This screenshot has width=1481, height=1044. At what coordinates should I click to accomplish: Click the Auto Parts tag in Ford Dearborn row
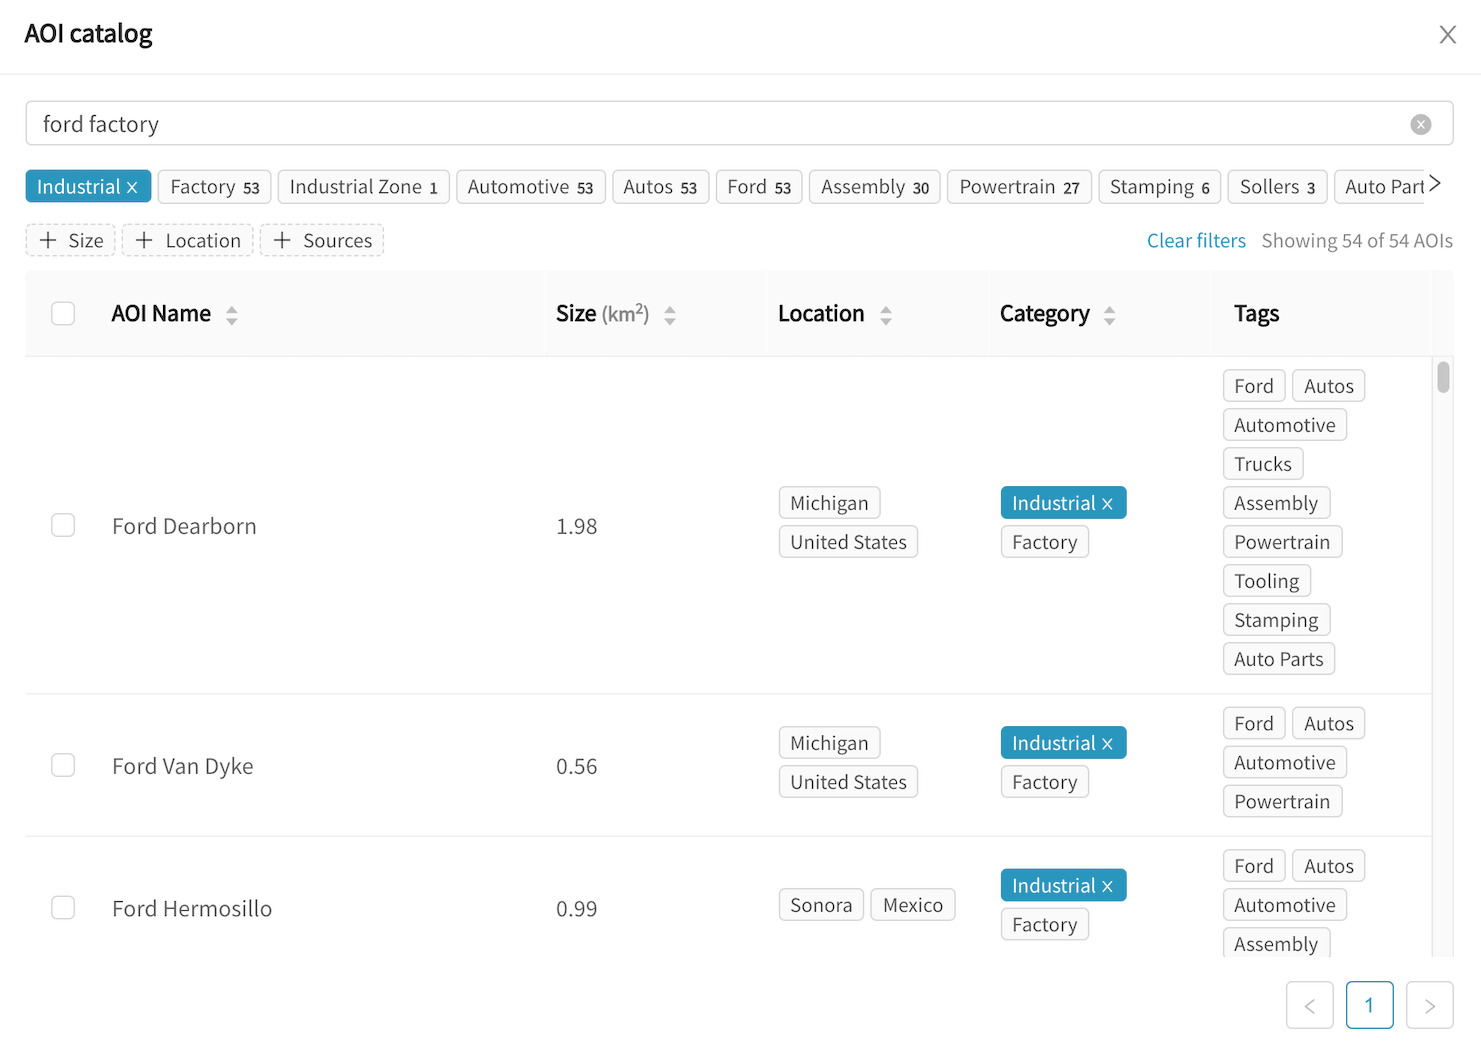coord(1279,659)
